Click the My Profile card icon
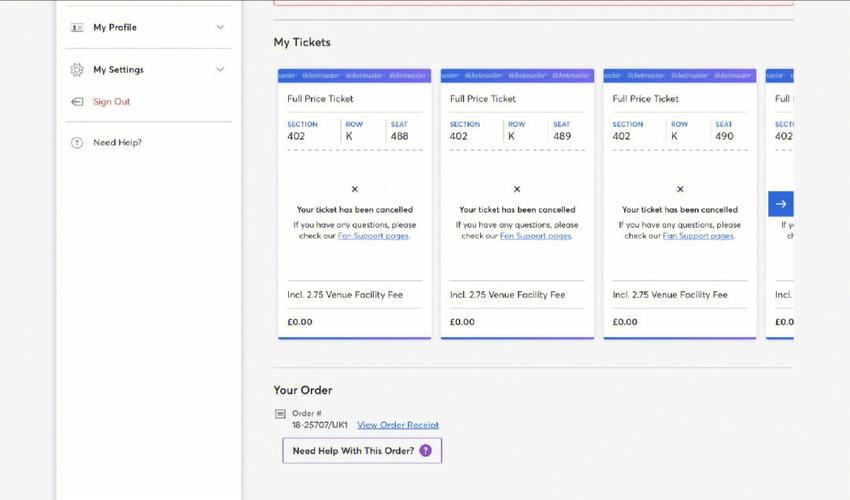This screenshot has height=500, width=850. (x=77, y=27)
